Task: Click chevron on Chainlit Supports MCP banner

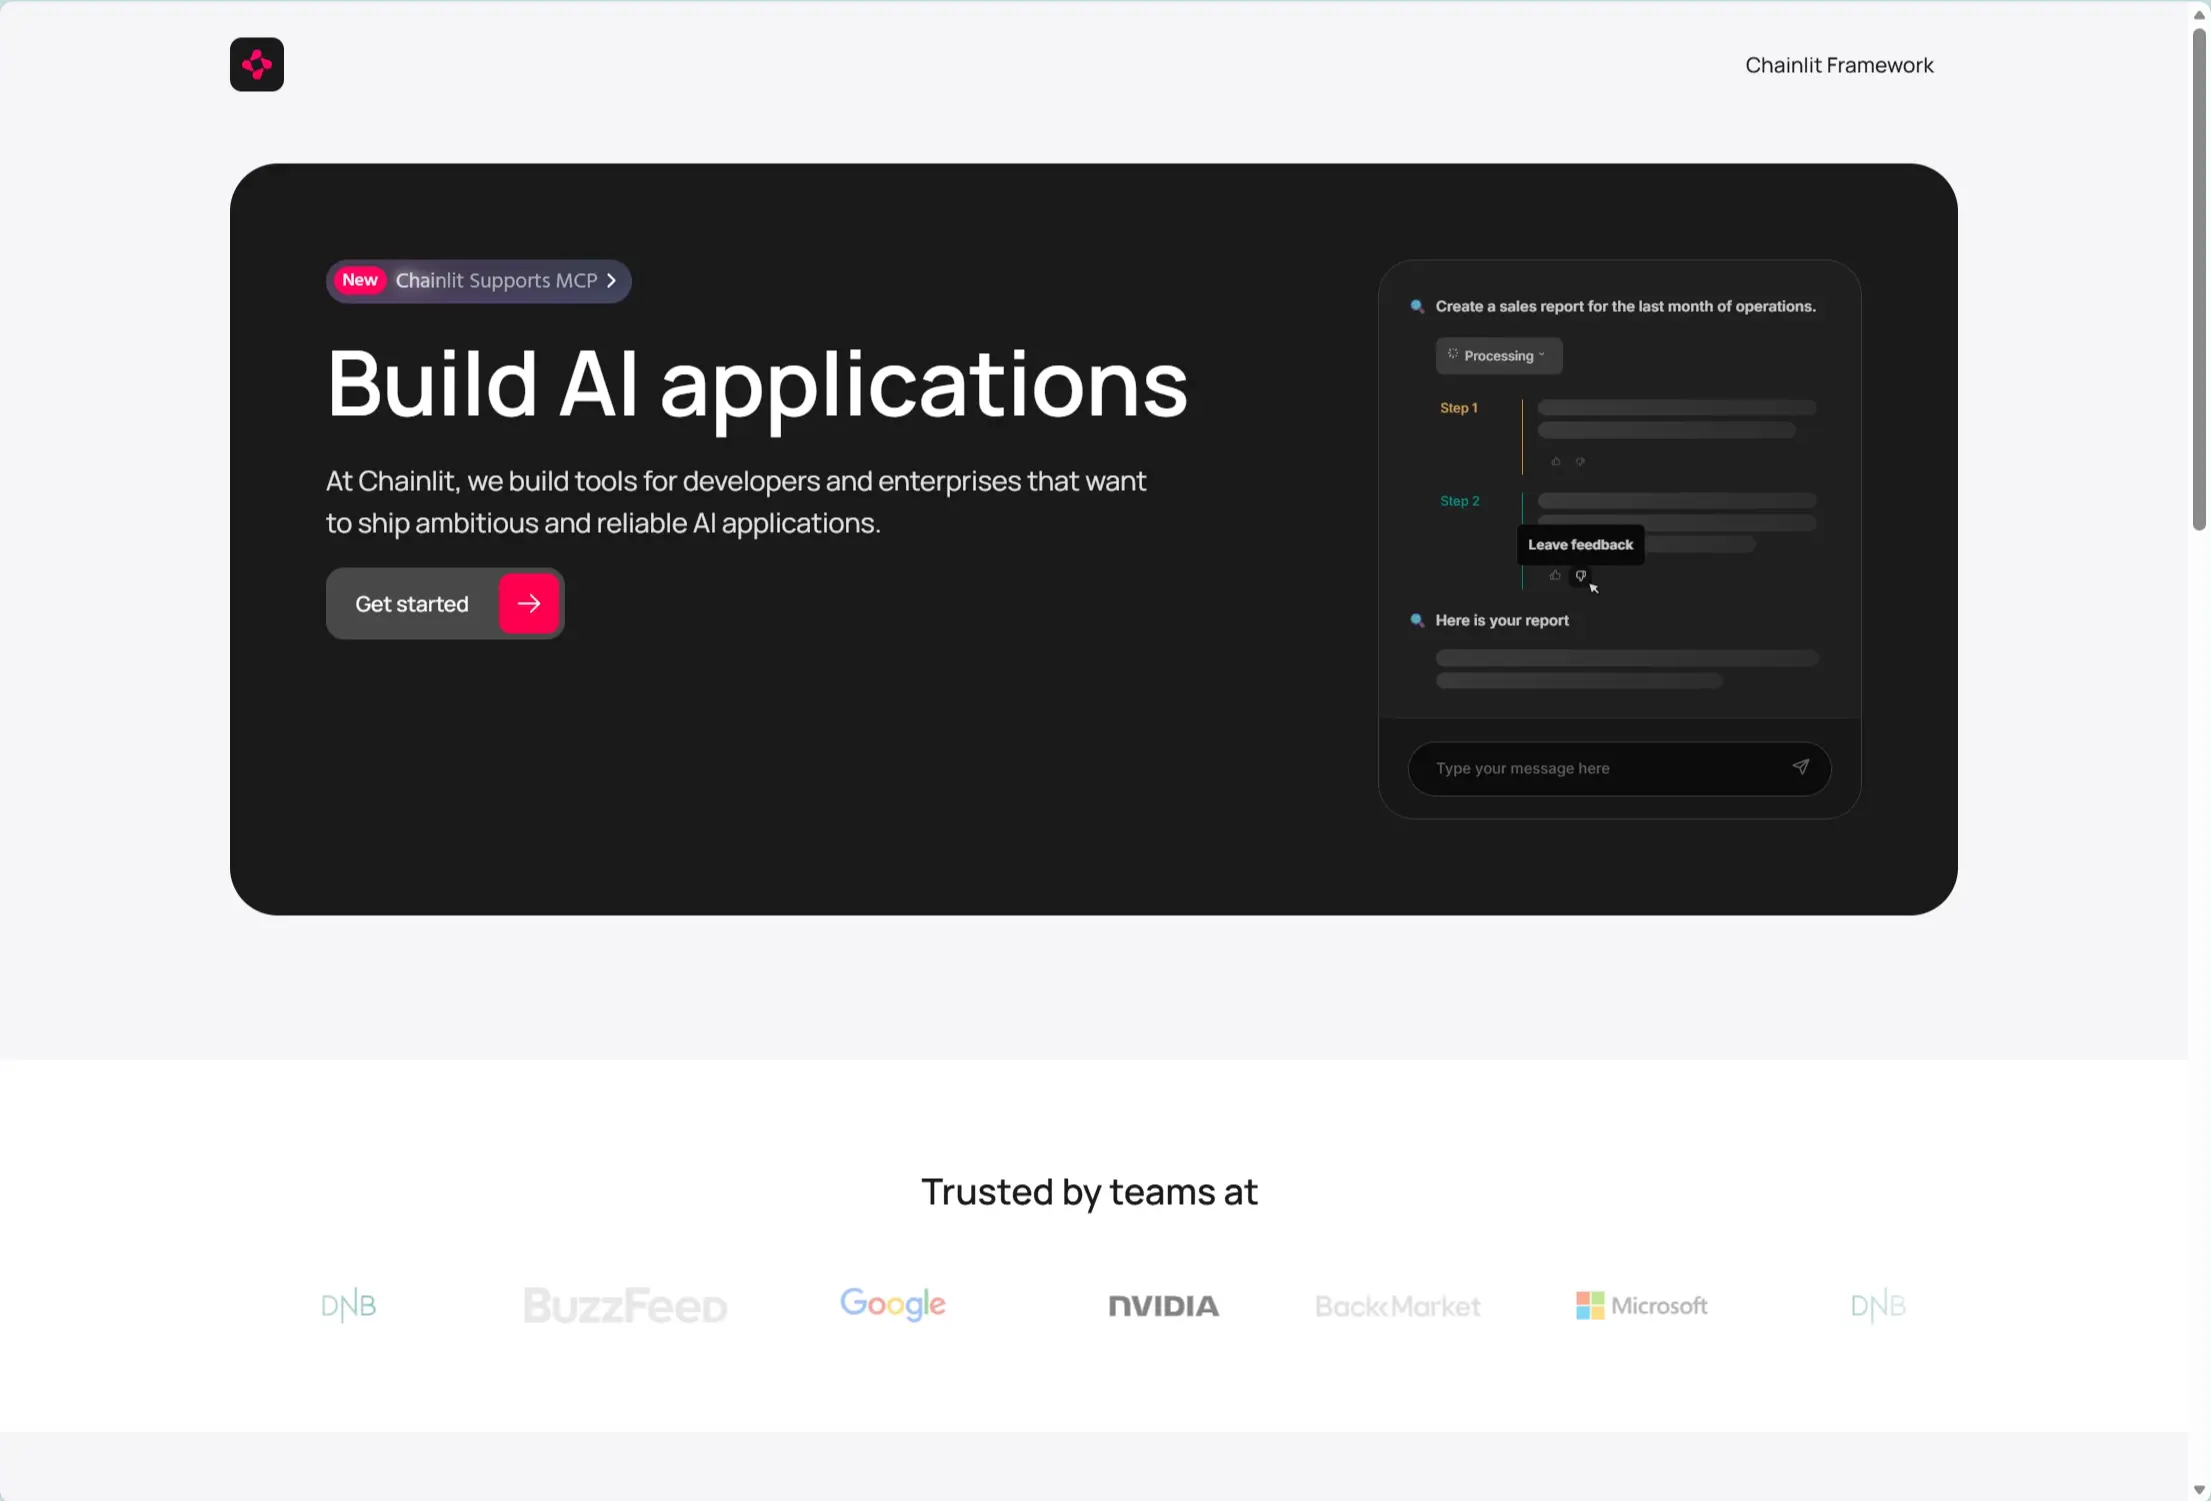Action: pos(611,281)
